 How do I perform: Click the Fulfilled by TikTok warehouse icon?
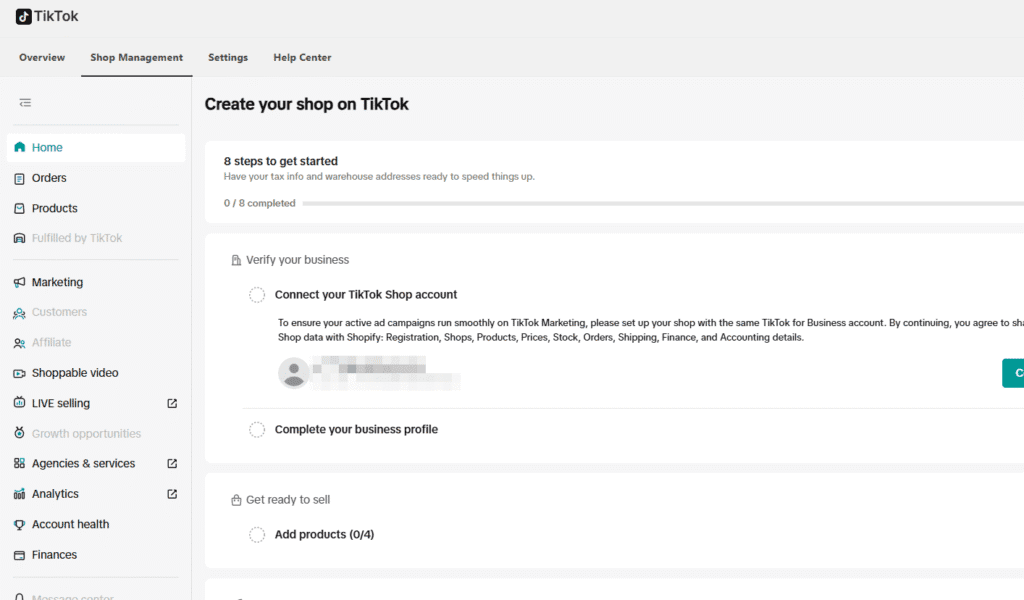tap(20, 238)
